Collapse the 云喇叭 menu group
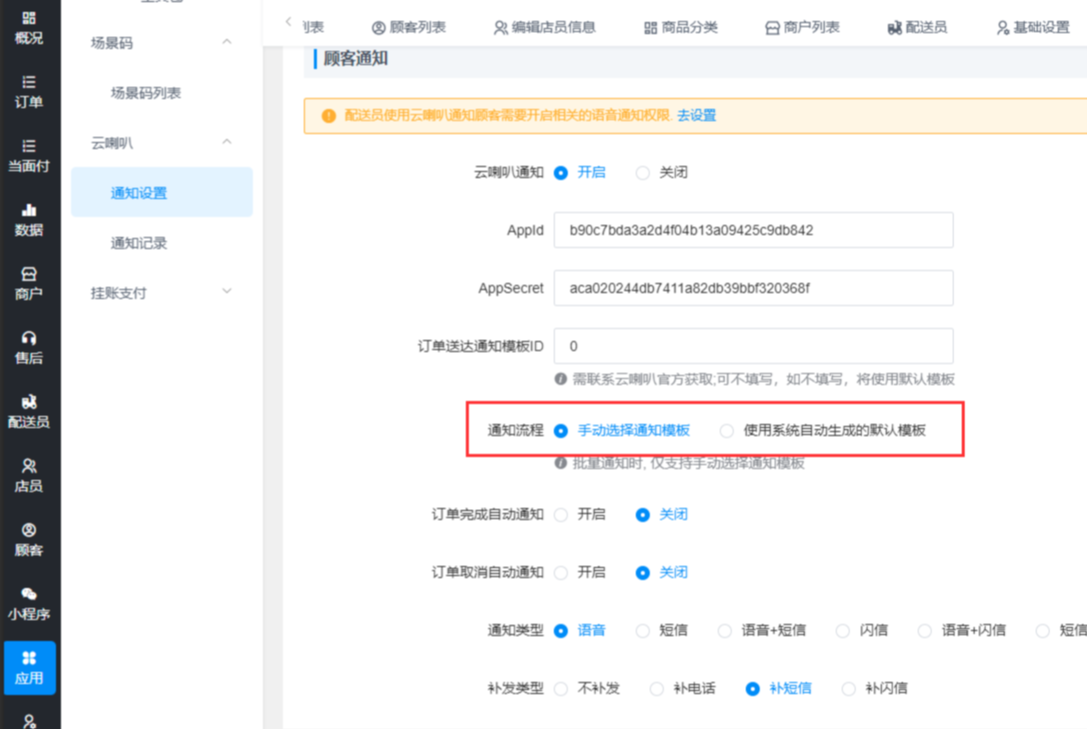The width and height of the screenshot is (1087, 729). [x=227, y=142]
